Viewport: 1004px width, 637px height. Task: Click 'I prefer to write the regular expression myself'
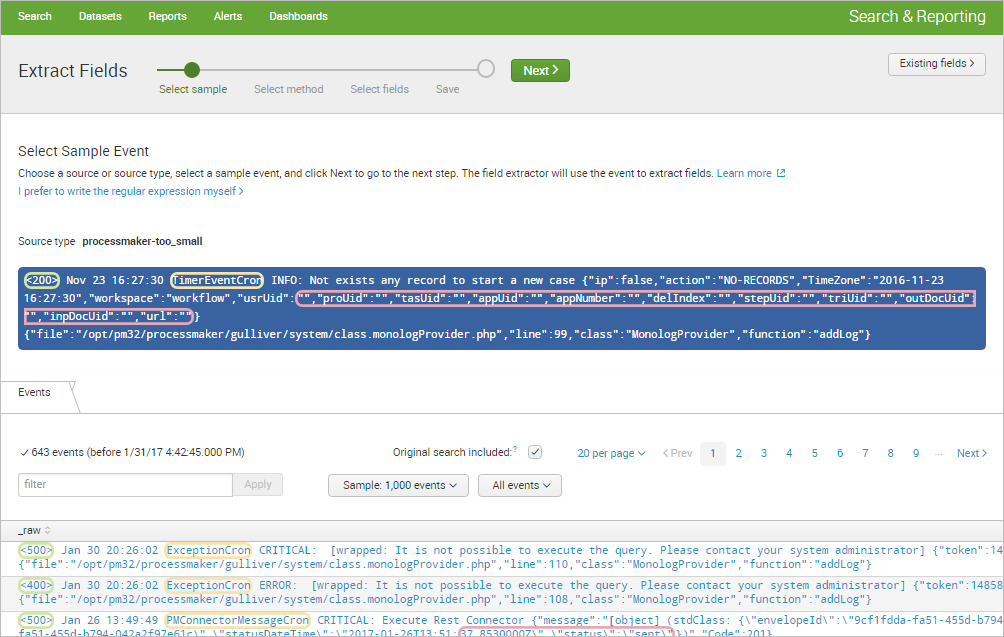[x=131, y=191]
